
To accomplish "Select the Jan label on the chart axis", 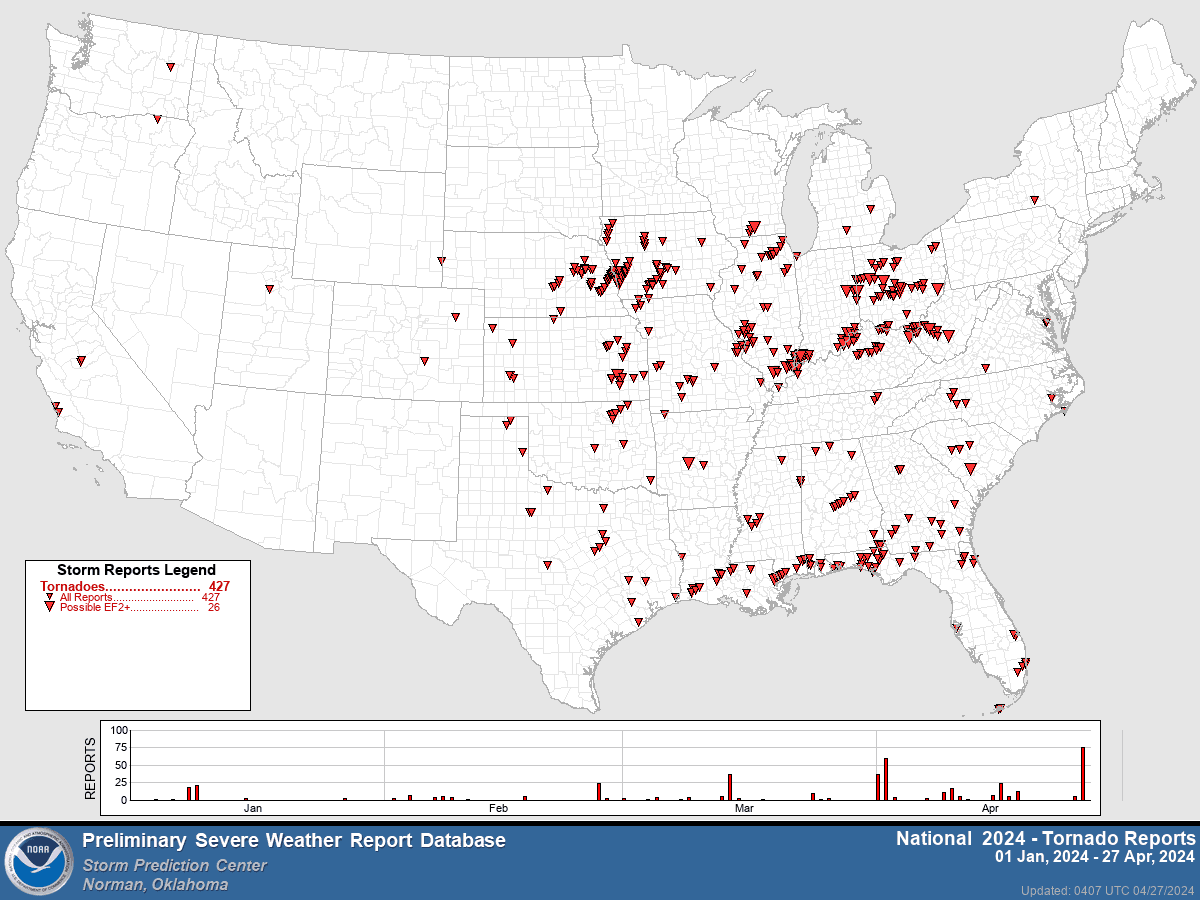I will click(253, 808).
